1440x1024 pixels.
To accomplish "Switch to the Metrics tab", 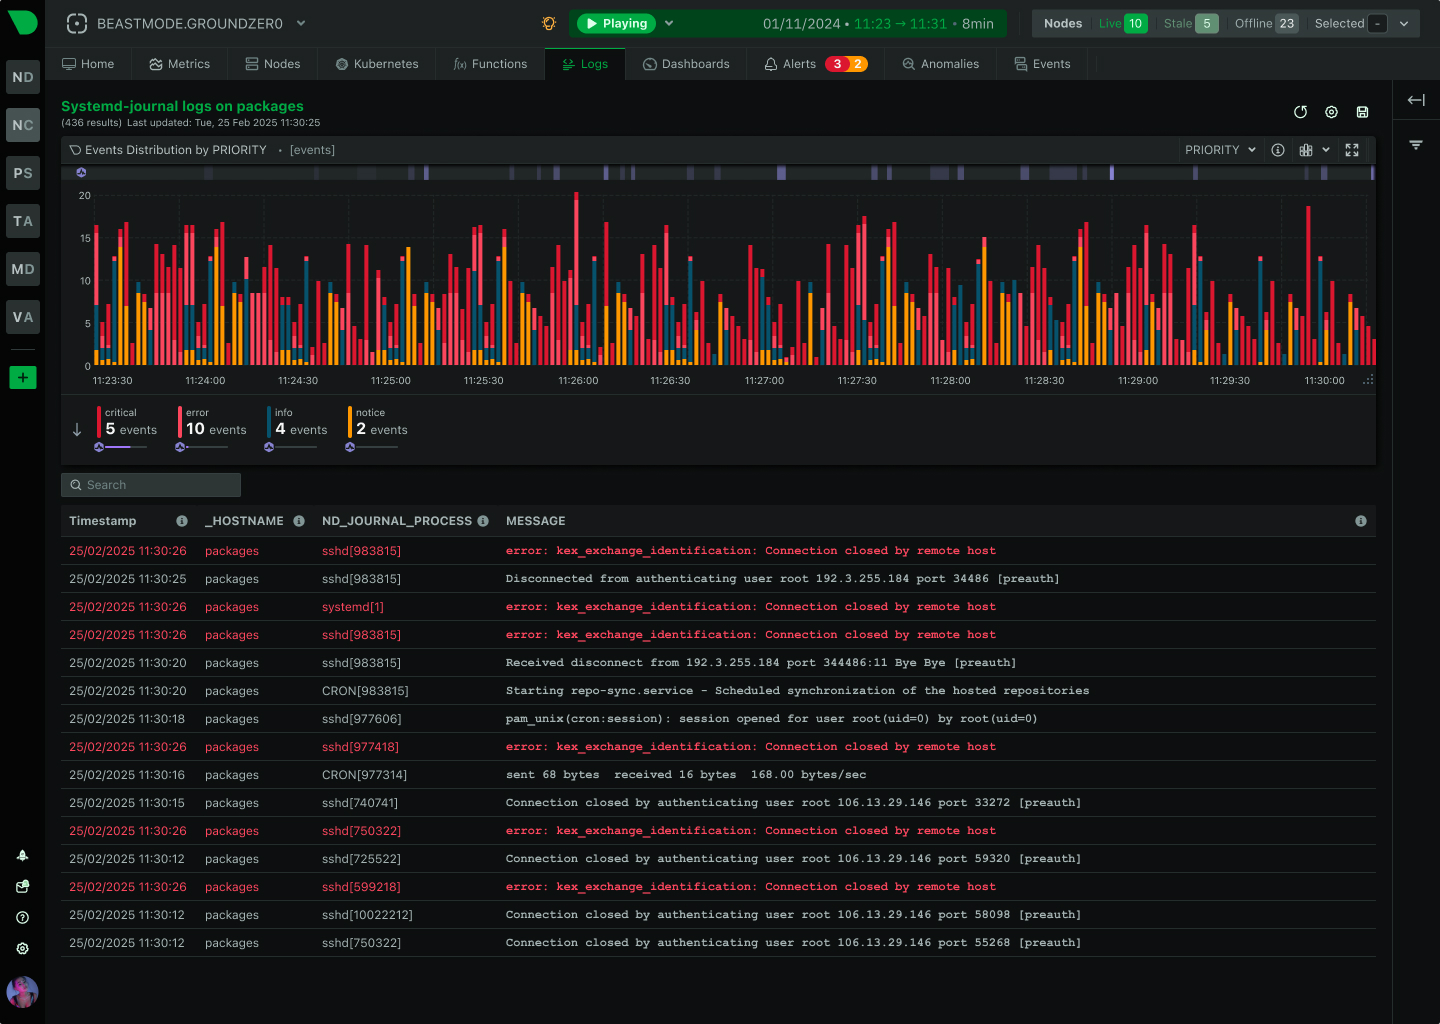I will [x=180, y=63].
